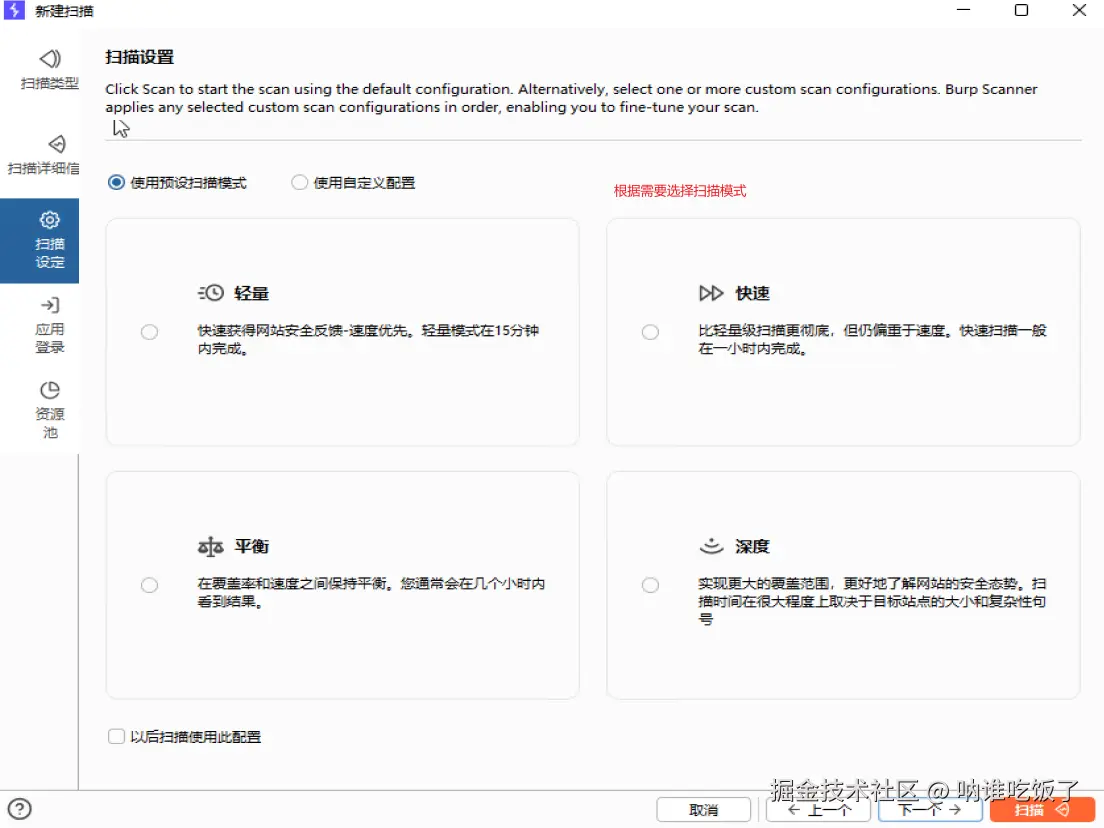
Task: Enable 以后扫描使用此配置 checkbox
Action: [x=116, y=736]
